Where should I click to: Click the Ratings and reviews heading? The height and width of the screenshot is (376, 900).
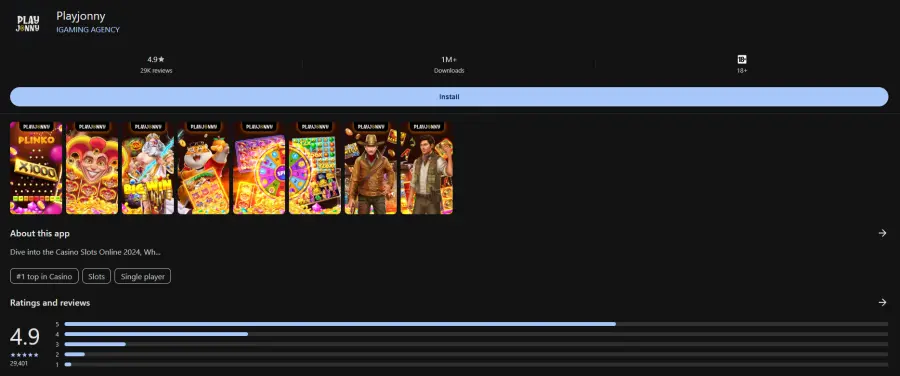50,303
